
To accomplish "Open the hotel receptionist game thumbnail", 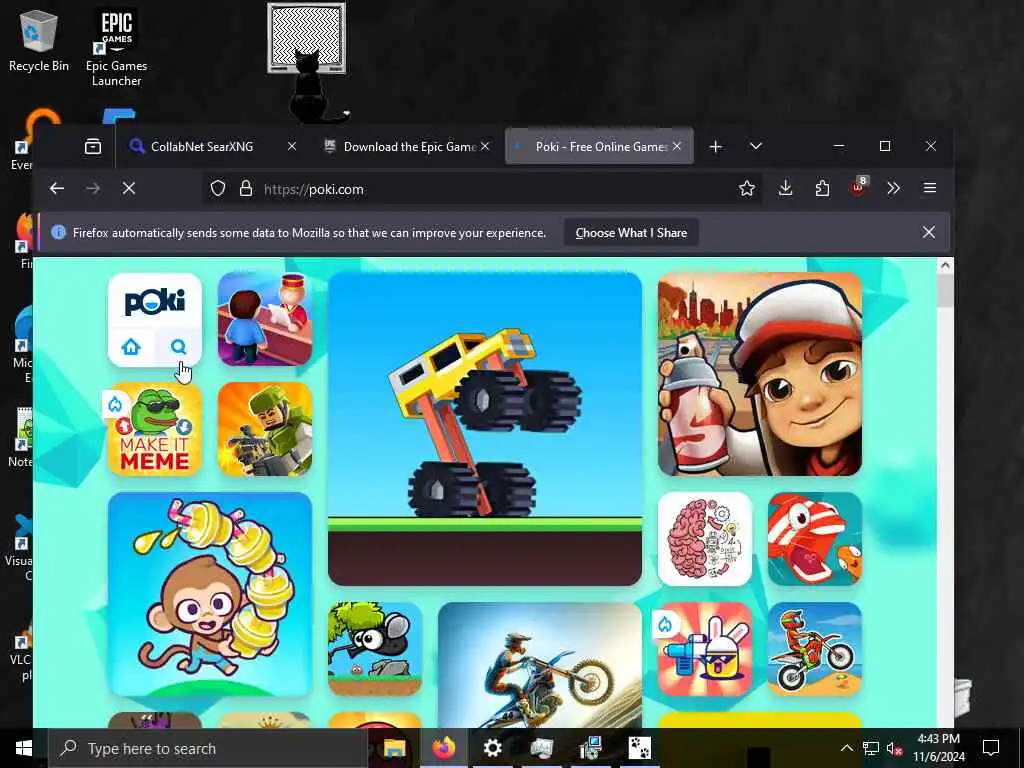I will point(264,319).
